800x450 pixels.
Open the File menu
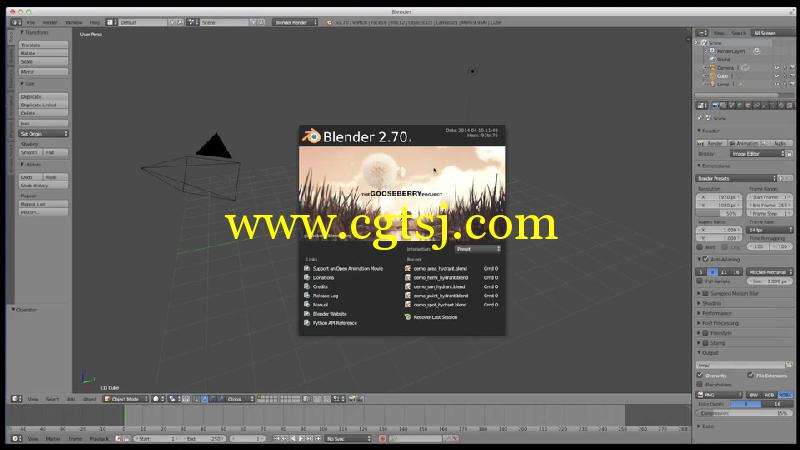point(31,22)
